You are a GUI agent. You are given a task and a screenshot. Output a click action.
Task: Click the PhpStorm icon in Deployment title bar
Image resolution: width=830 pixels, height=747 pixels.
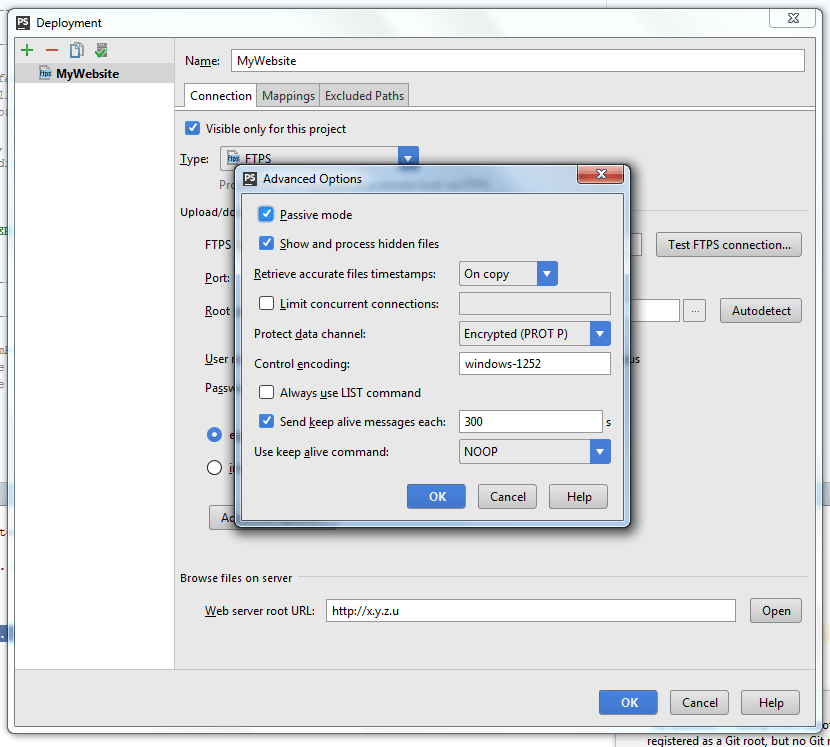click(23, 23)
